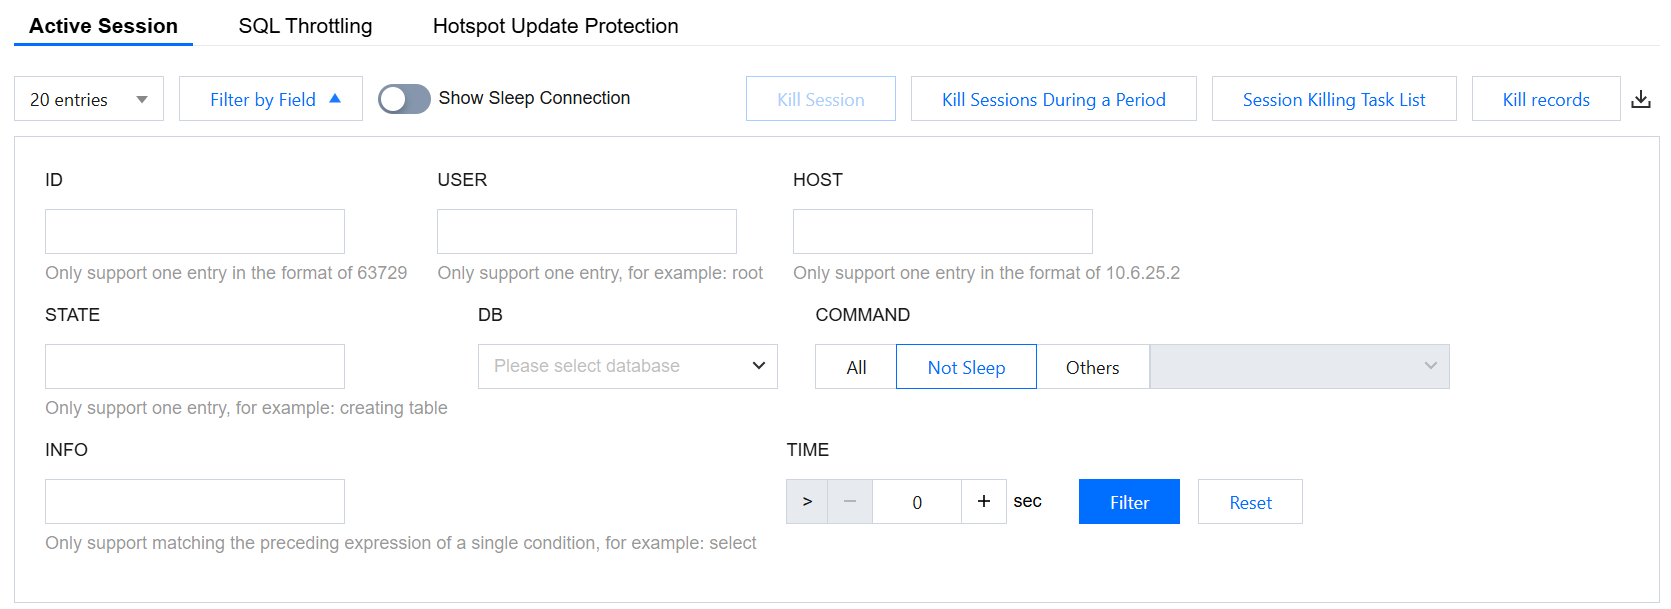Click the greater-than operator for TIME

[x=807, y=502]
